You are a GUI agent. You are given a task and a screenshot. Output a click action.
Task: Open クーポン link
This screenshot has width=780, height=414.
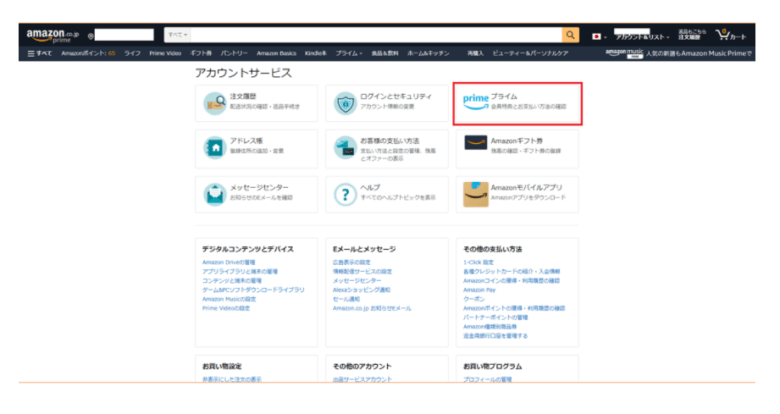coord(474,299)
